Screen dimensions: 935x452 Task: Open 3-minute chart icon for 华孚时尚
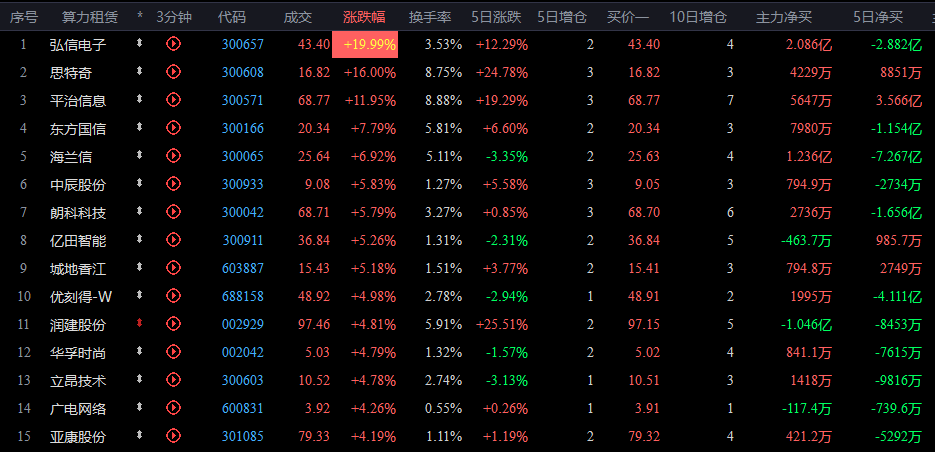173,352
